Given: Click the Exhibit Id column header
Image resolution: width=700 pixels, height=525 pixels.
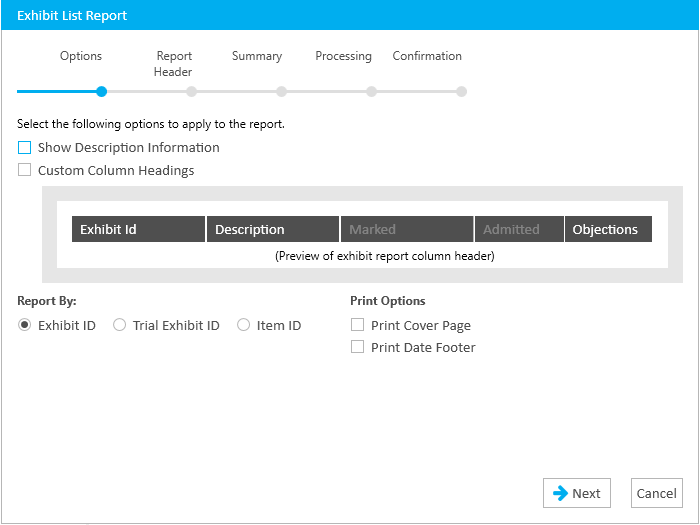Looking at the screenshot, I should (x=138, y=229).
